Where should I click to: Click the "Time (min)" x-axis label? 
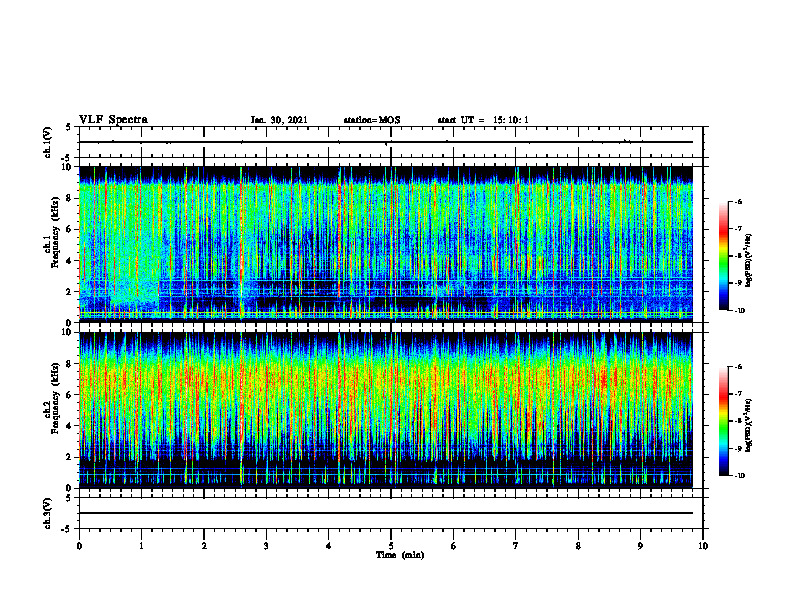point(400,555)
